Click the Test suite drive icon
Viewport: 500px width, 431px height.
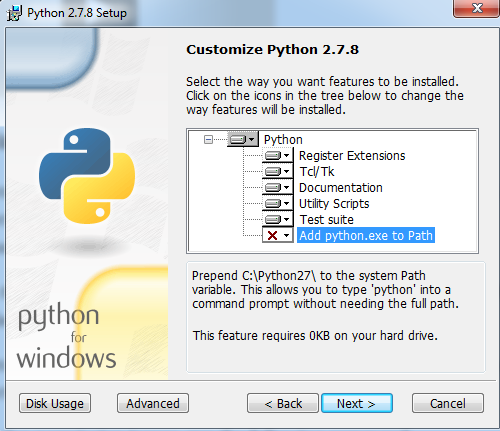click(273, 219)
